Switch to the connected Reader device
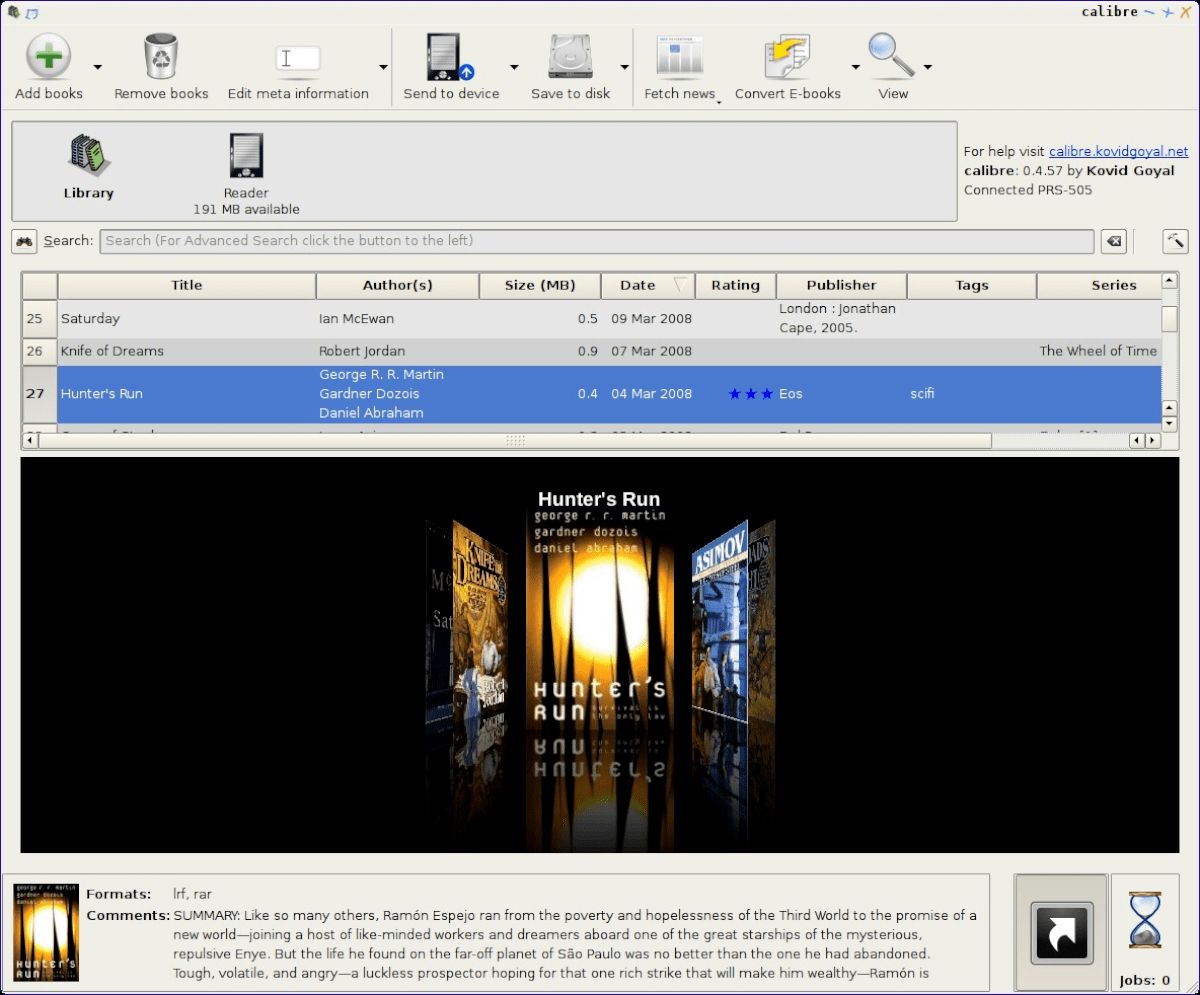This screenshot has width=1200, height=995. click(x=245, y=155)
